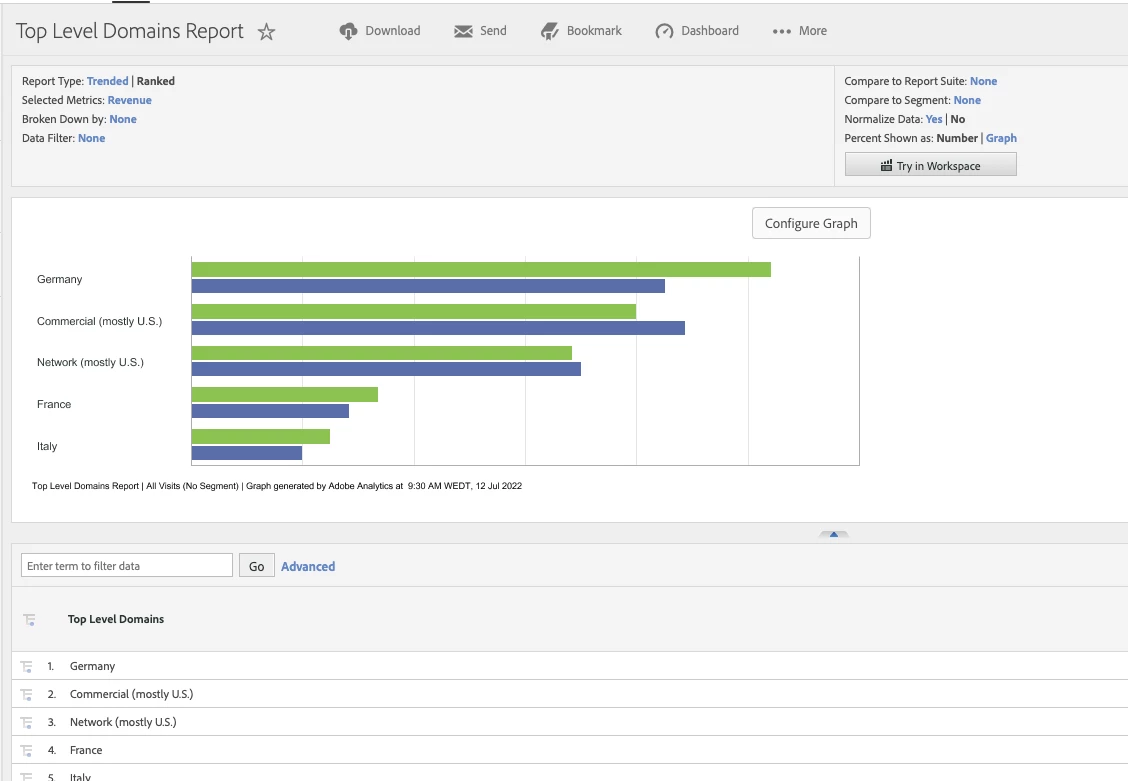1128x781 pixels.
Task: Click the Go filter button
Action: (x=256, y=566)
